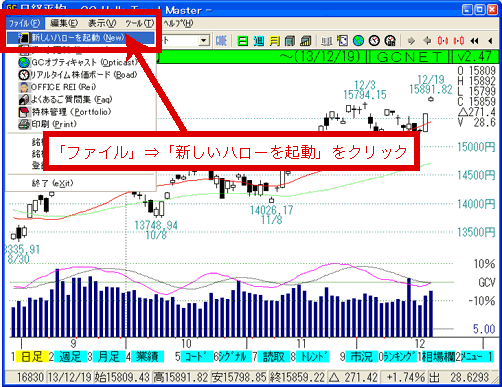The width and height of the screenshot is (502, 387).
Task: Click the gray right arrow toolbar icon
Action: tap(411, 41)
